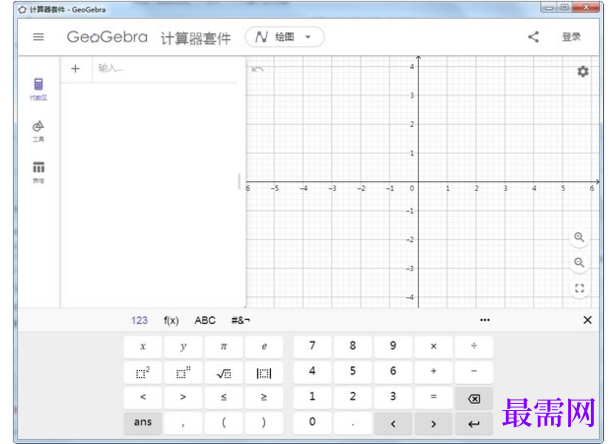
Task: Focus the 输入 algebra input field
Action: tap(164, 69)
